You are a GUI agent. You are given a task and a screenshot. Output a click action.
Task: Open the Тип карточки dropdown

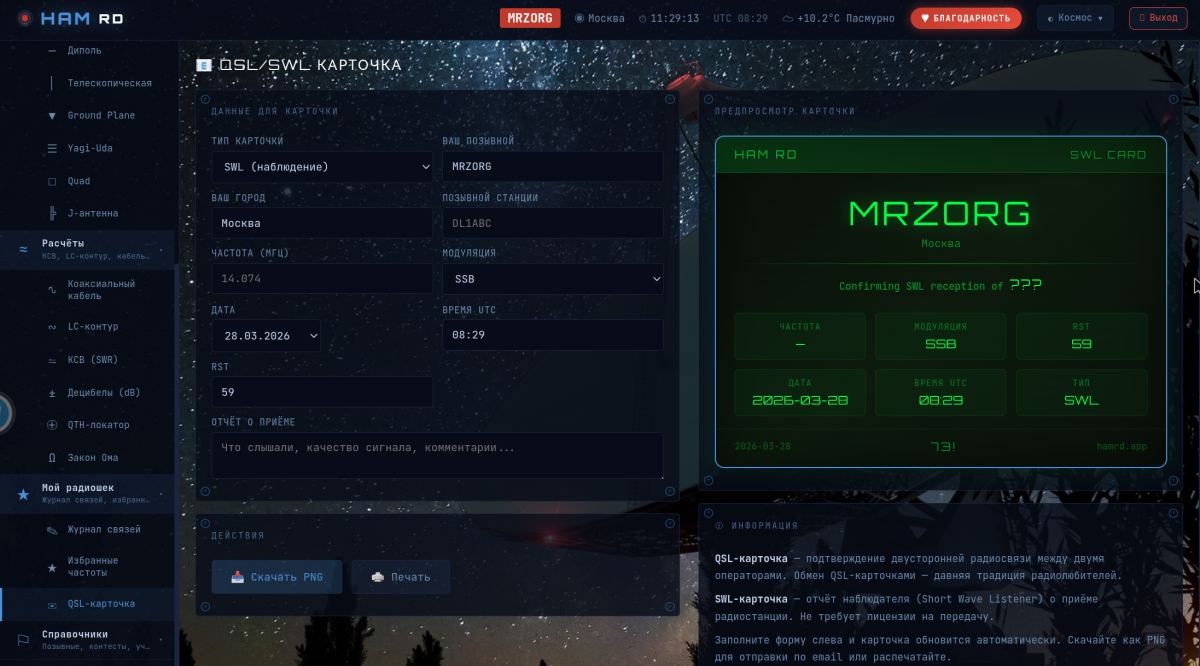pos(322,167)
